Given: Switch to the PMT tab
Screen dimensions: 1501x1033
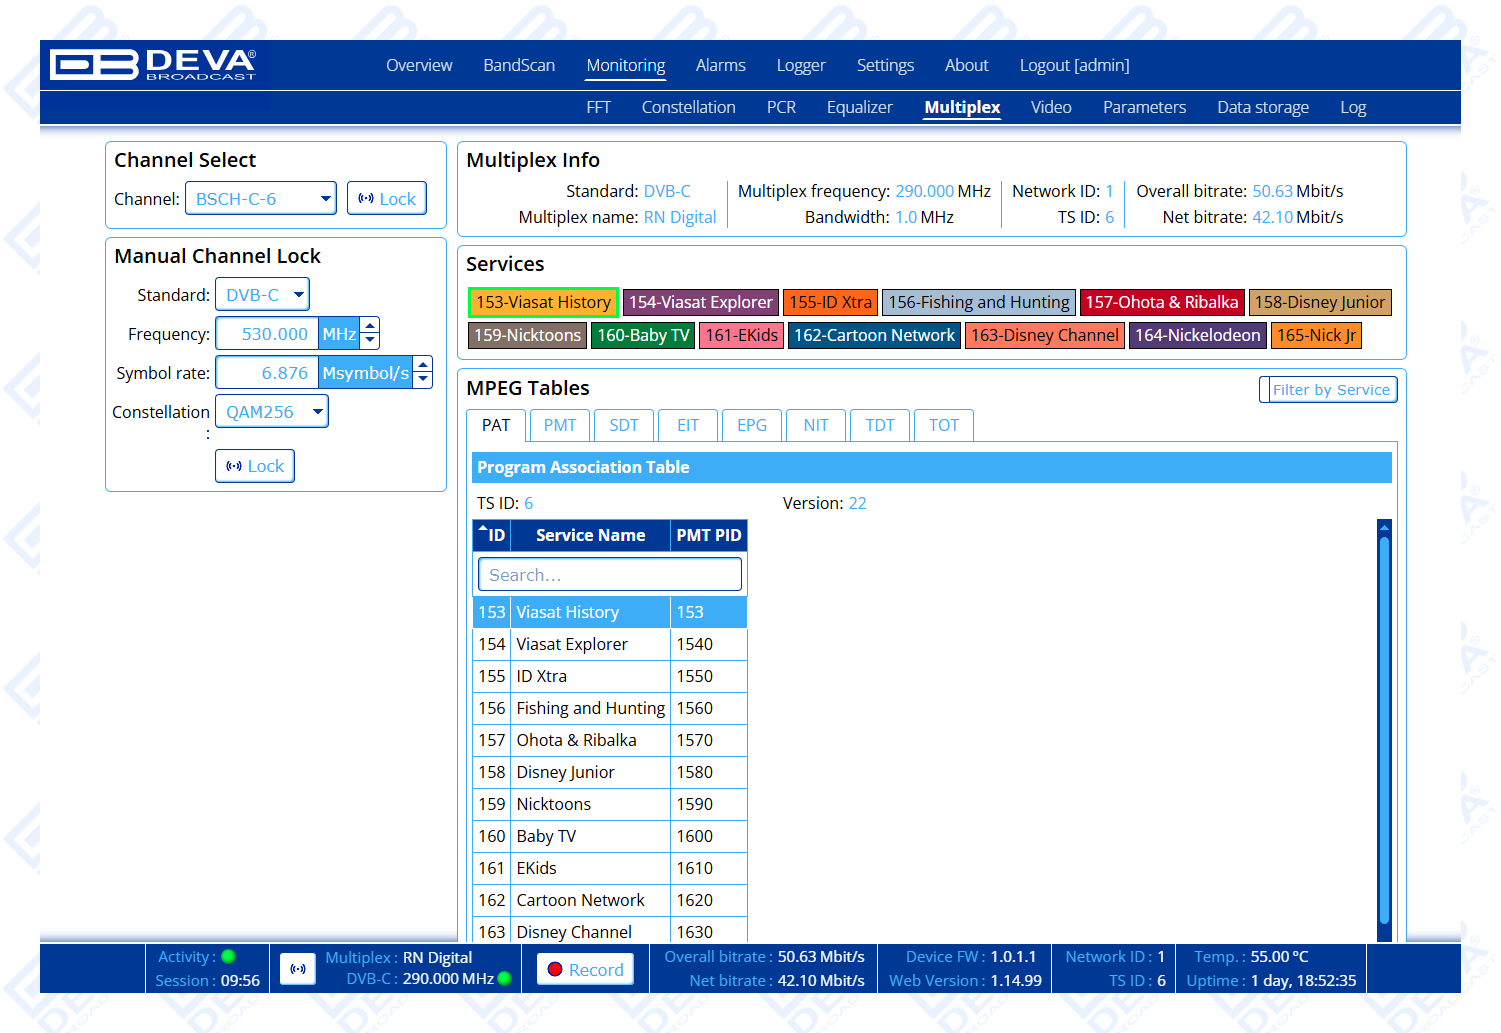Looking at the screenshot, I should (560, 425).
